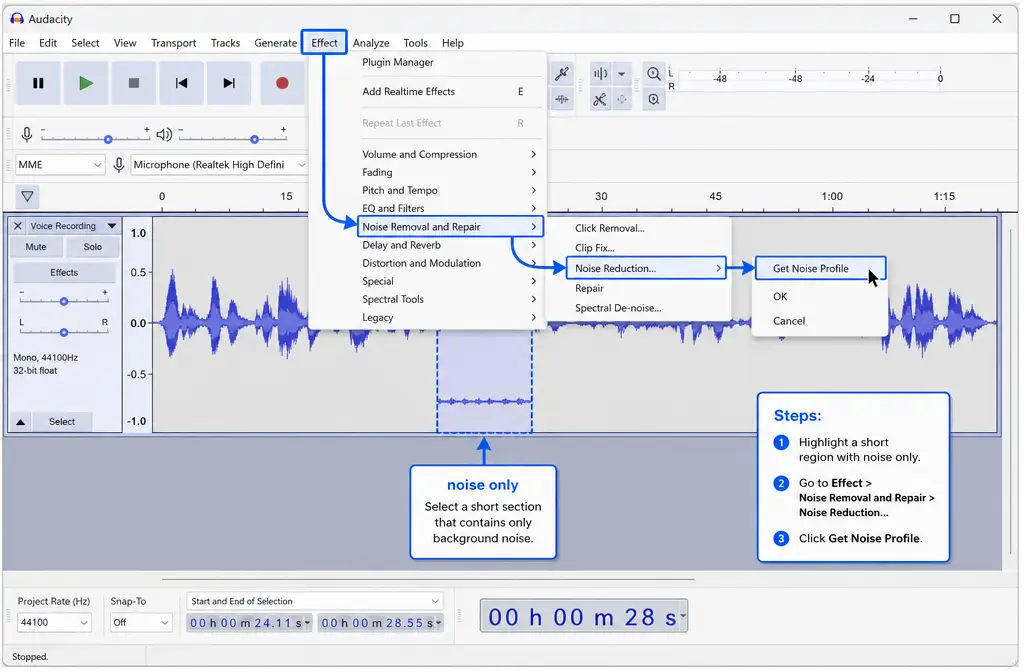Open the Microphone recording device dropdown

click(x=219, y=165)
